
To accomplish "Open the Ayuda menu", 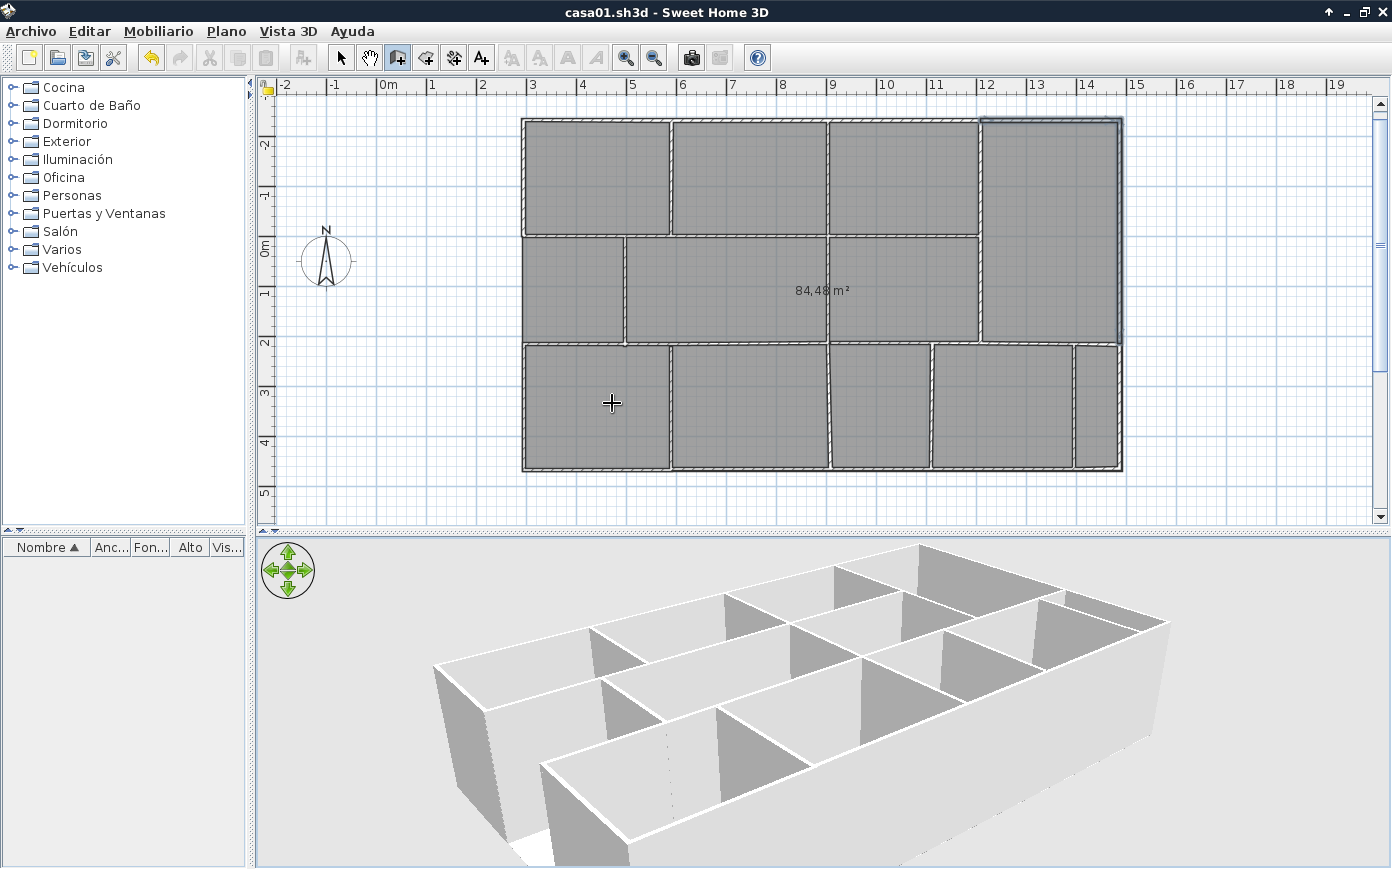I will (352, 31).
